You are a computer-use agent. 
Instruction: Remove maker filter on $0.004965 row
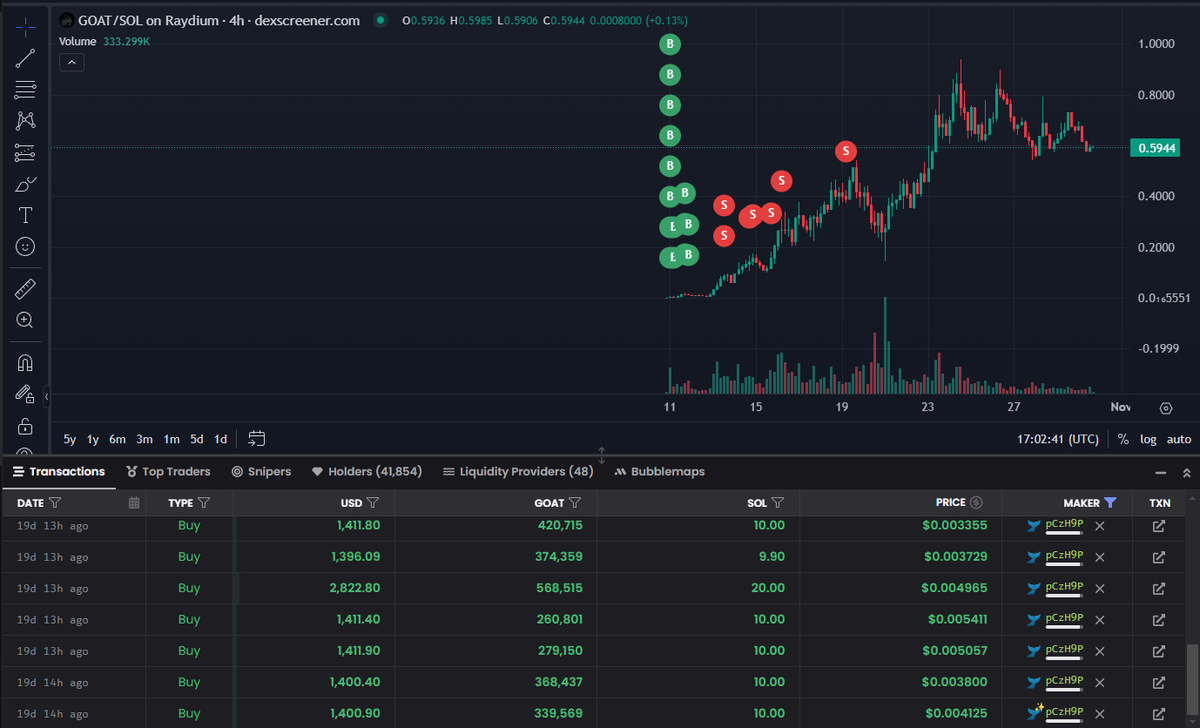[x=1100, y=588]
